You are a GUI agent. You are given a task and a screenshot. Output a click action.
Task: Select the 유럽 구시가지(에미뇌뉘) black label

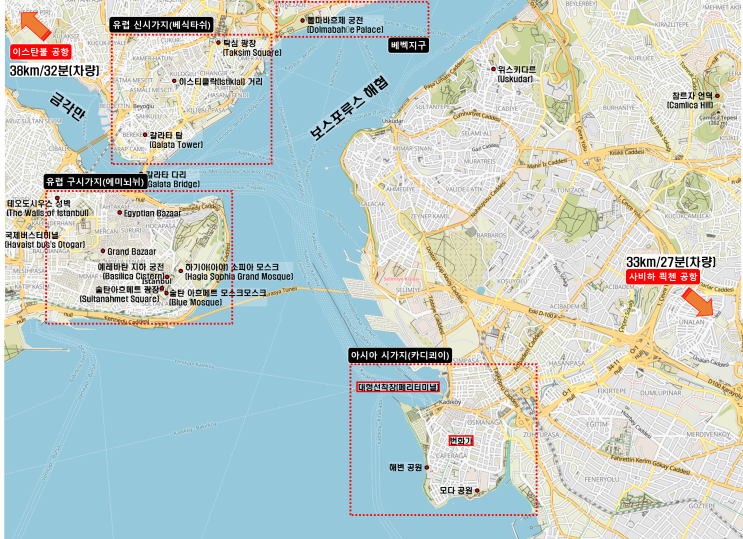tap(95, 181)
